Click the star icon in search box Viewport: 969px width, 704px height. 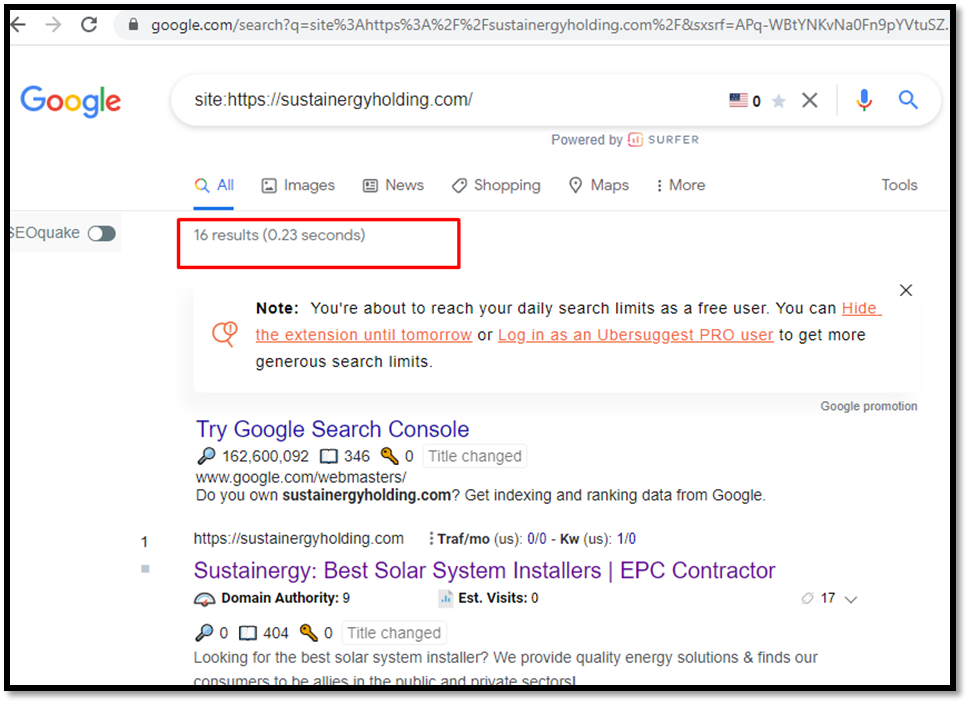pyautogui.click(x=779, y=101)
